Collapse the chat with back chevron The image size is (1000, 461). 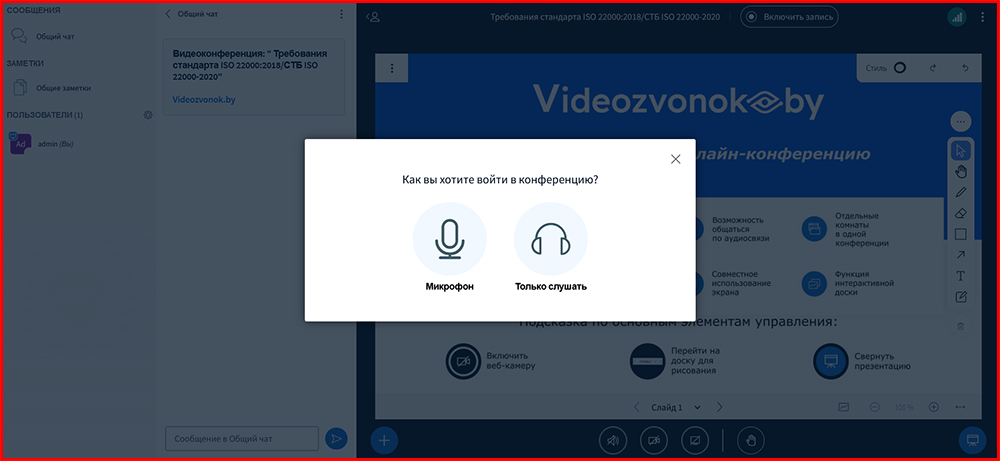168,14
